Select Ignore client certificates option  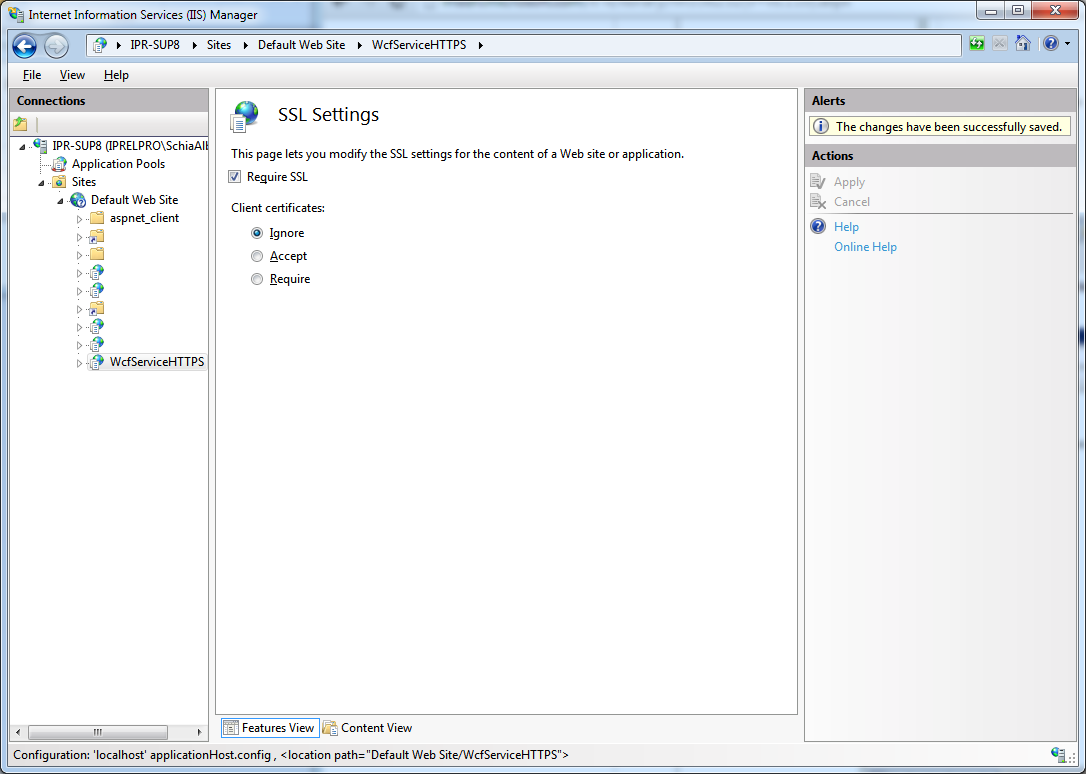tap(257, 233)
